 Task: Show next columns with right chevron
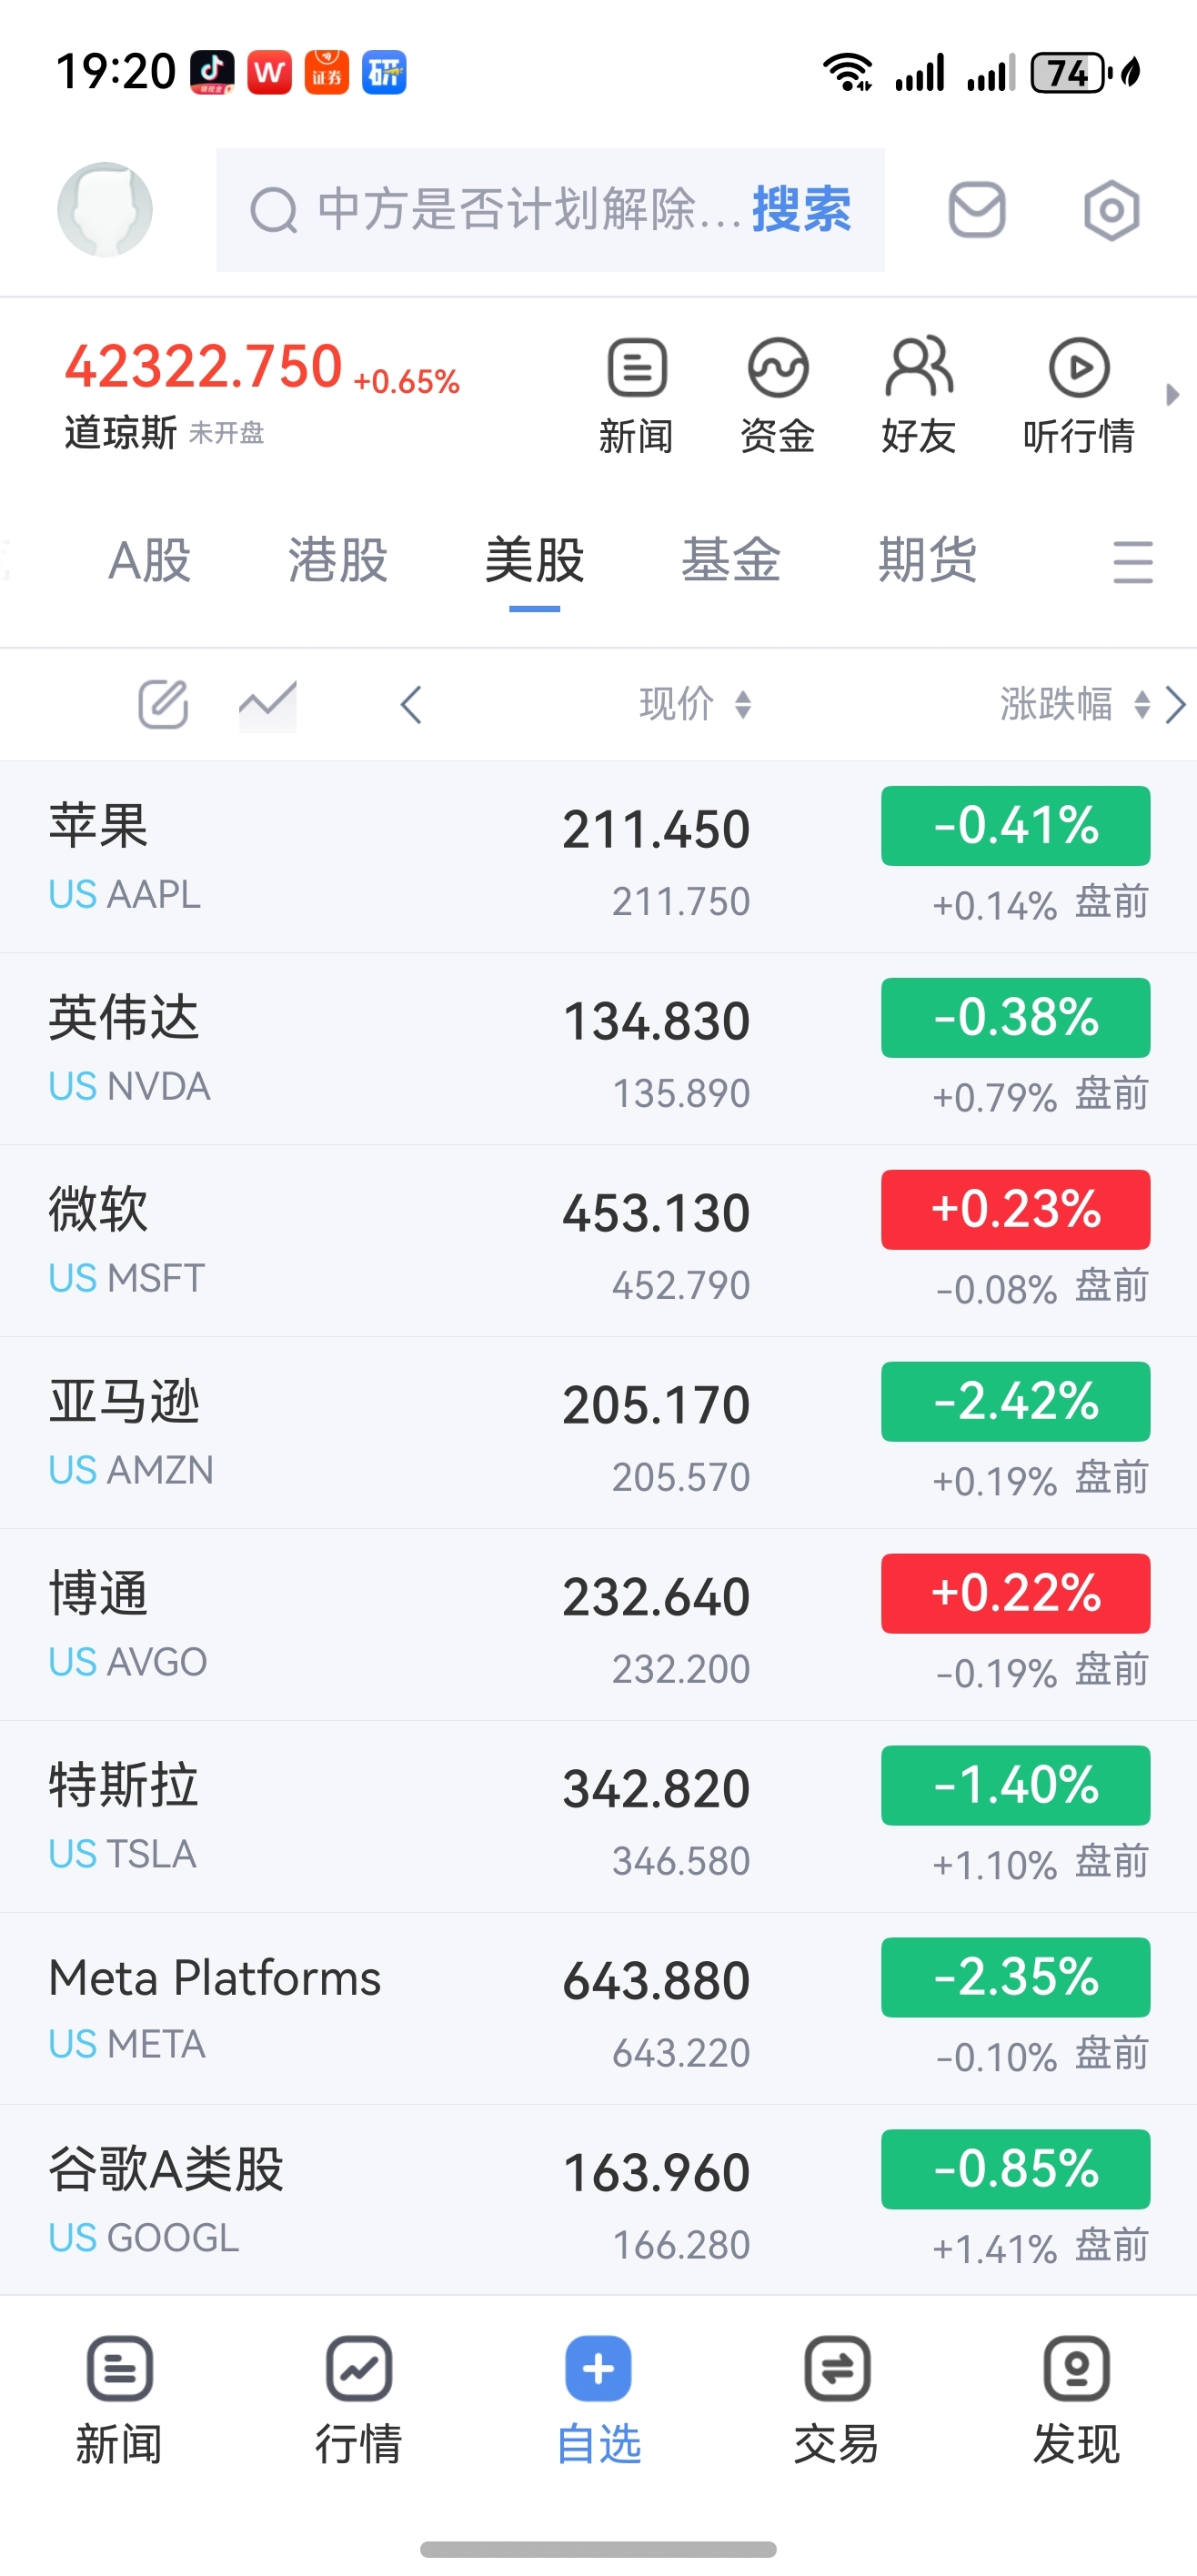[1176, 704]
